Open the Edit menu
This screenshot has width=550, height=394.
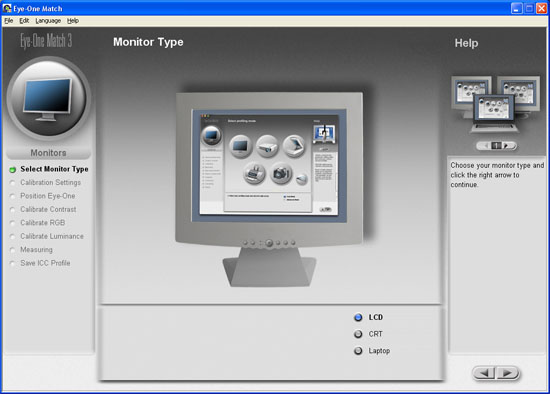(24, 21)
